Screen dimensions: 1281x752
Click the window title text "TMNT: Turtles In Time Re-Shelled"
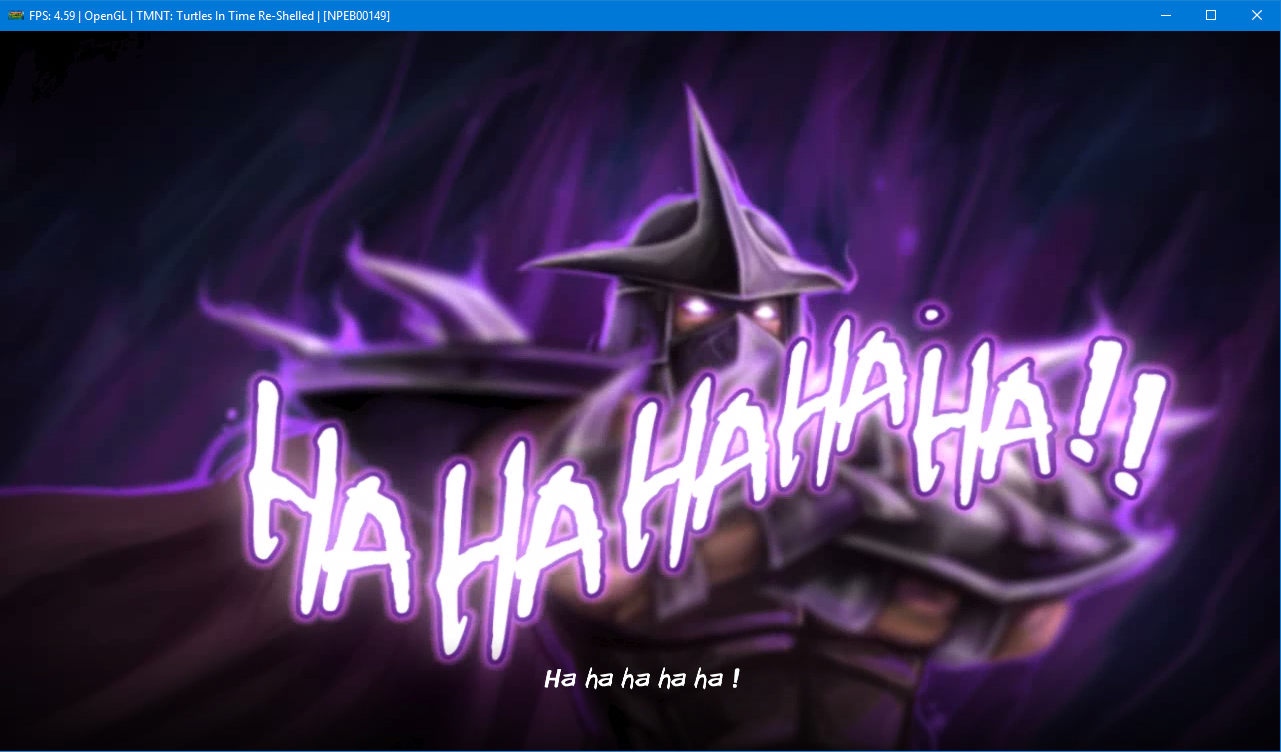point(225,16)
